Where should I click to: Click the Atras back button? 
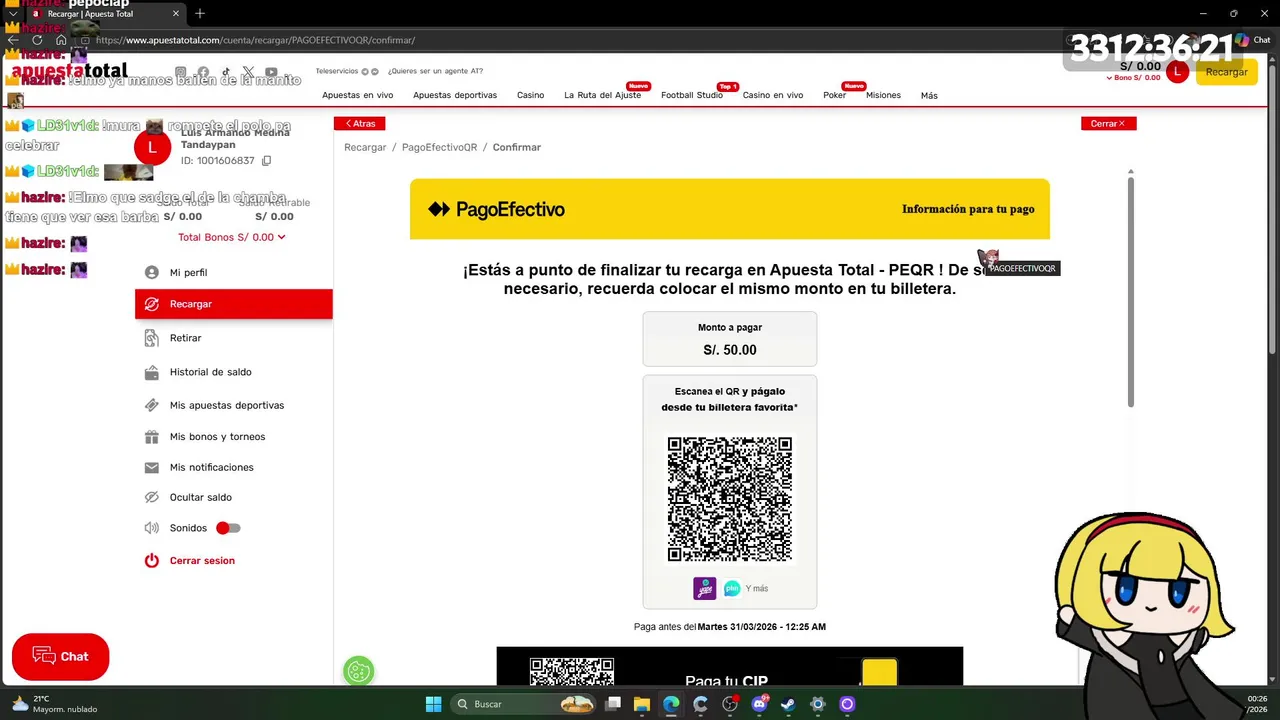[x=360, y=124]
